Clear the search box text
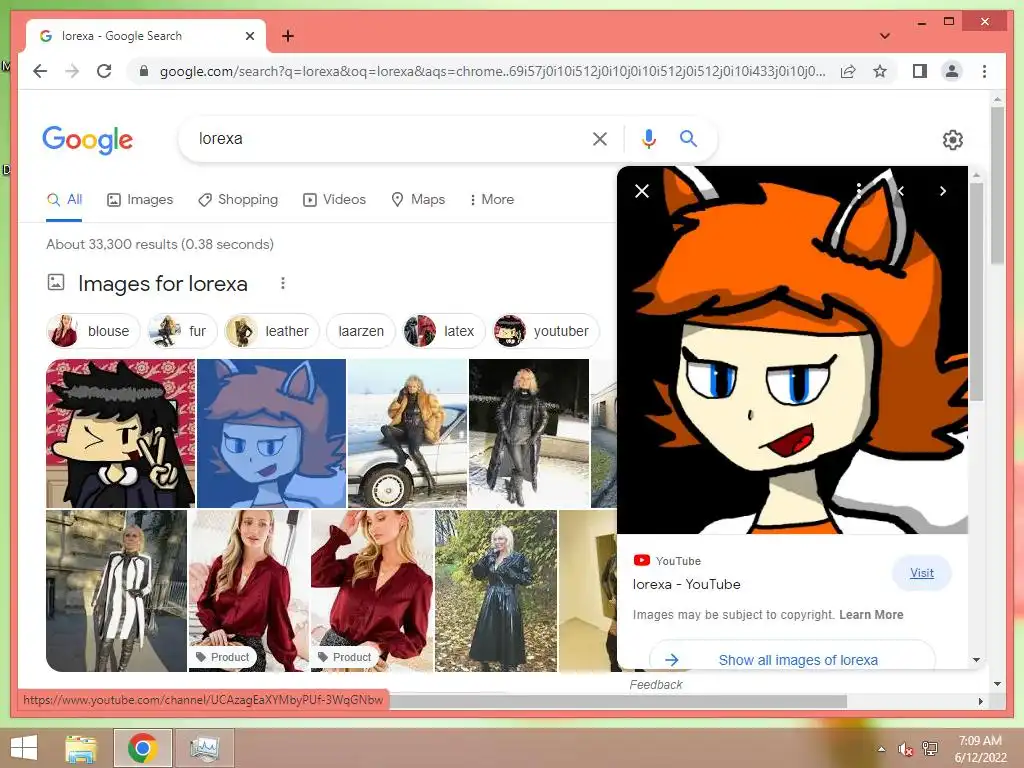Viewport: 1024px width, 768px height. tap(600, 138)
